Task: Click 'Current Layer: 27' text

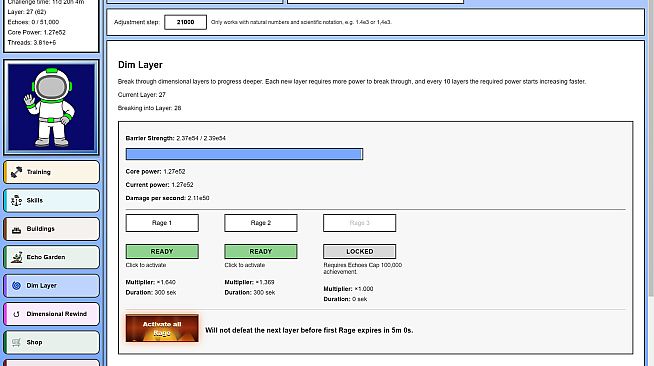Action: click(142, 95)
